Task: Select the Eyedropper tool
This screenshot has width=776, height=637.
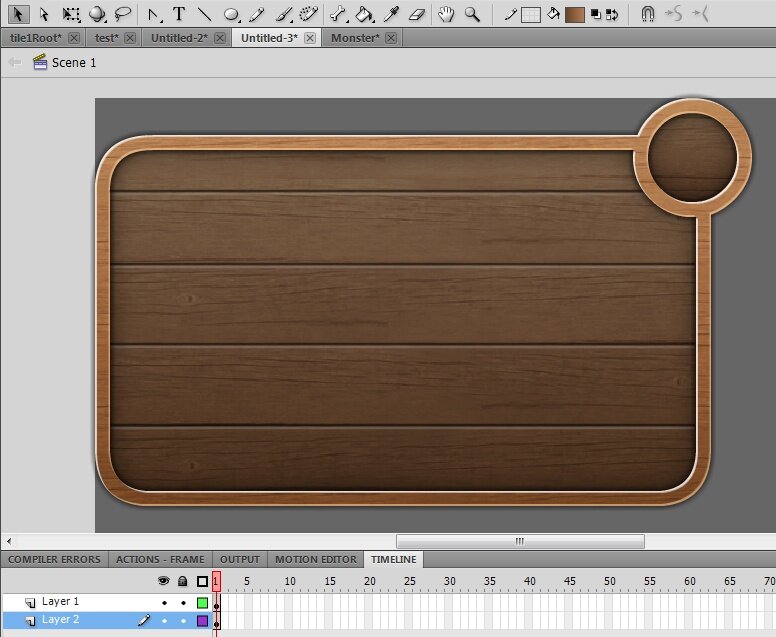Action: [x=392, y=14]
